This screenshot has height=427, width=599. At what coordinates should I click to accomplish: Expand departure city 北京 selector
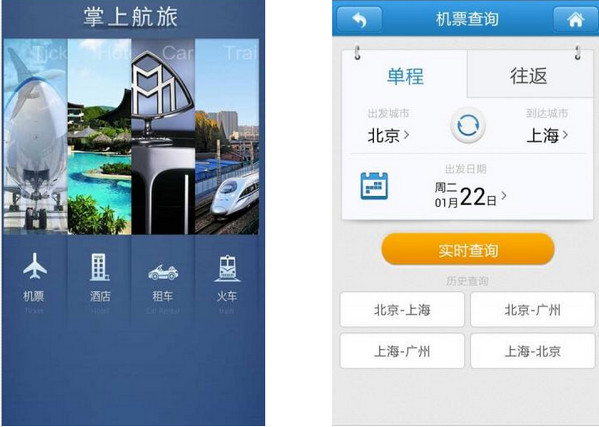[388, 135]
